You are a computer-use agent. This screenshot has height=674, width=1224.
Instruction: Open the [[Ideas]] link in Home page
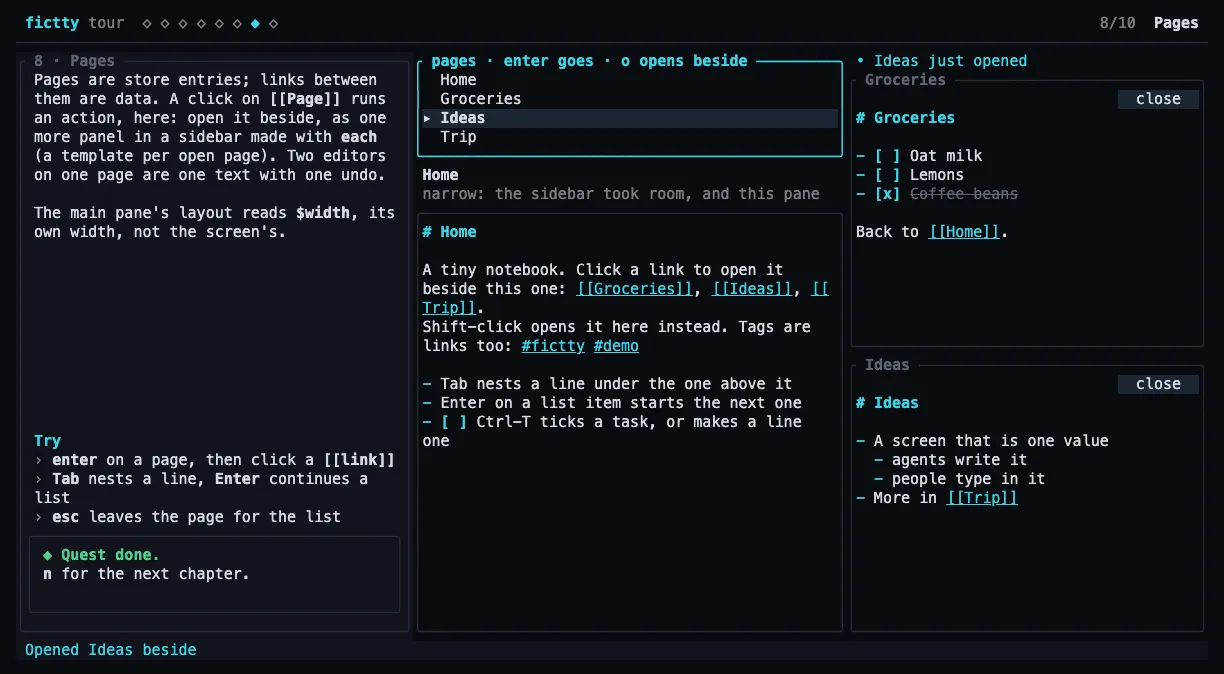752,289
